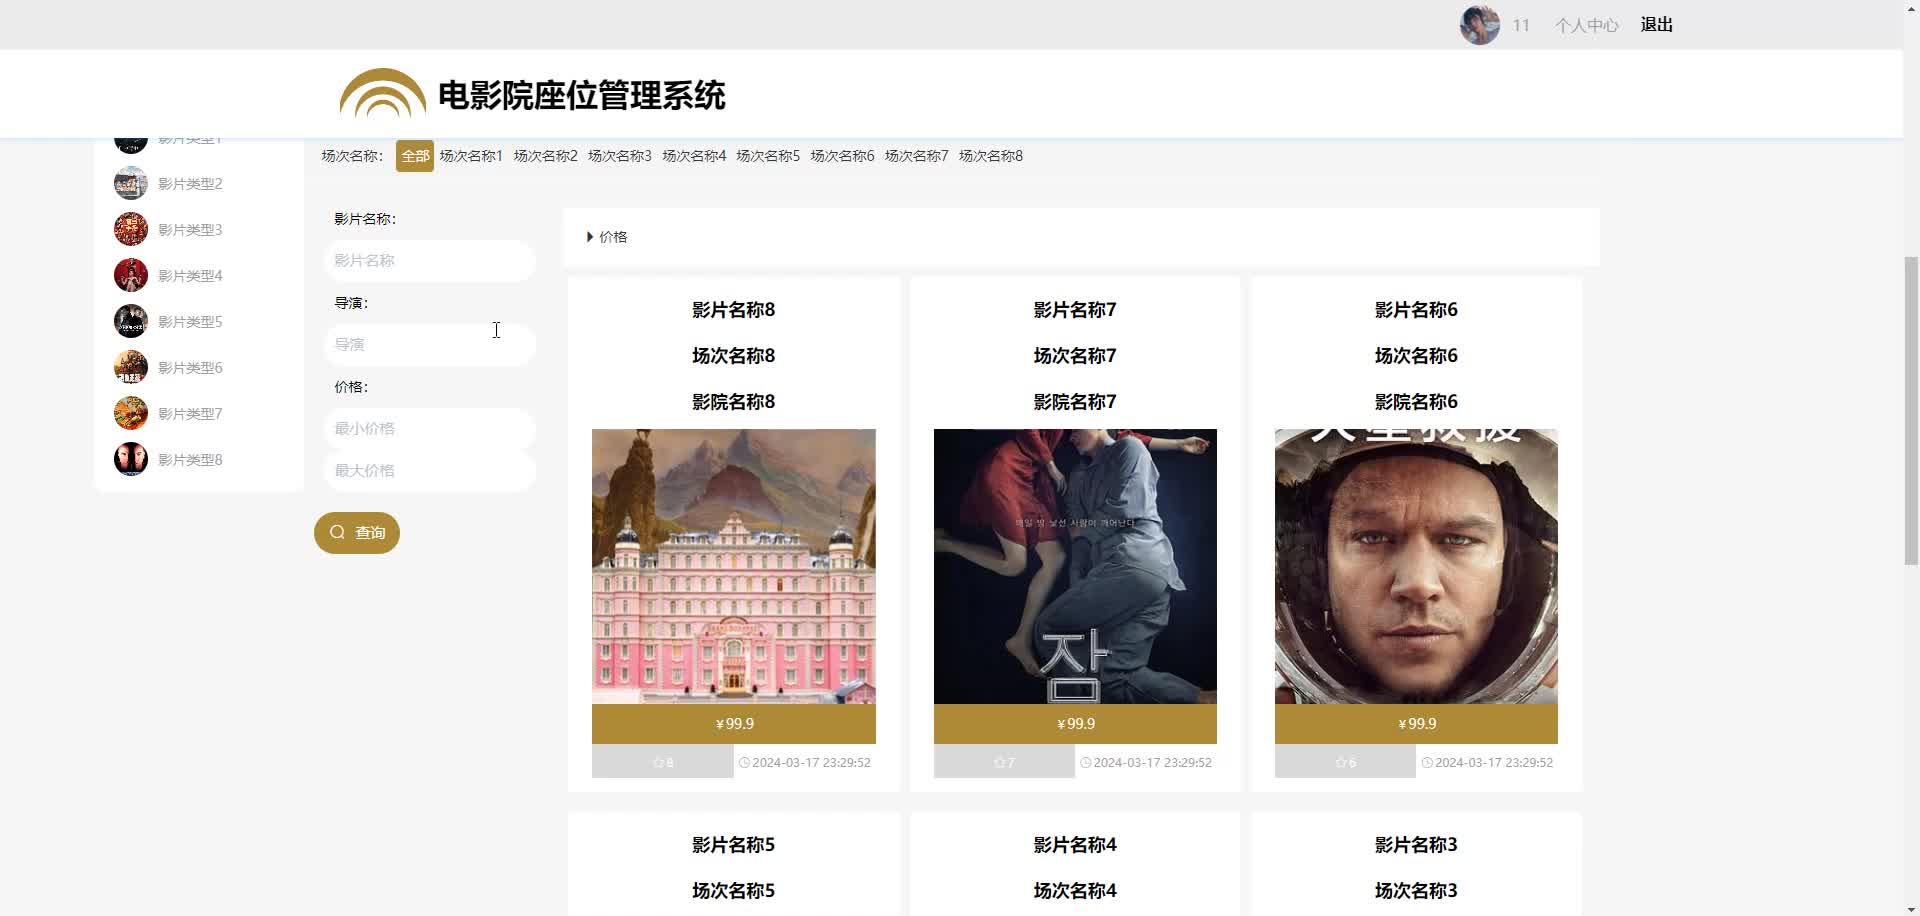The width and height of the screenshot is (1920, 916).
Task: Filter by 全部 sessions
Action: pyautogui.click(x=415, y=156)
